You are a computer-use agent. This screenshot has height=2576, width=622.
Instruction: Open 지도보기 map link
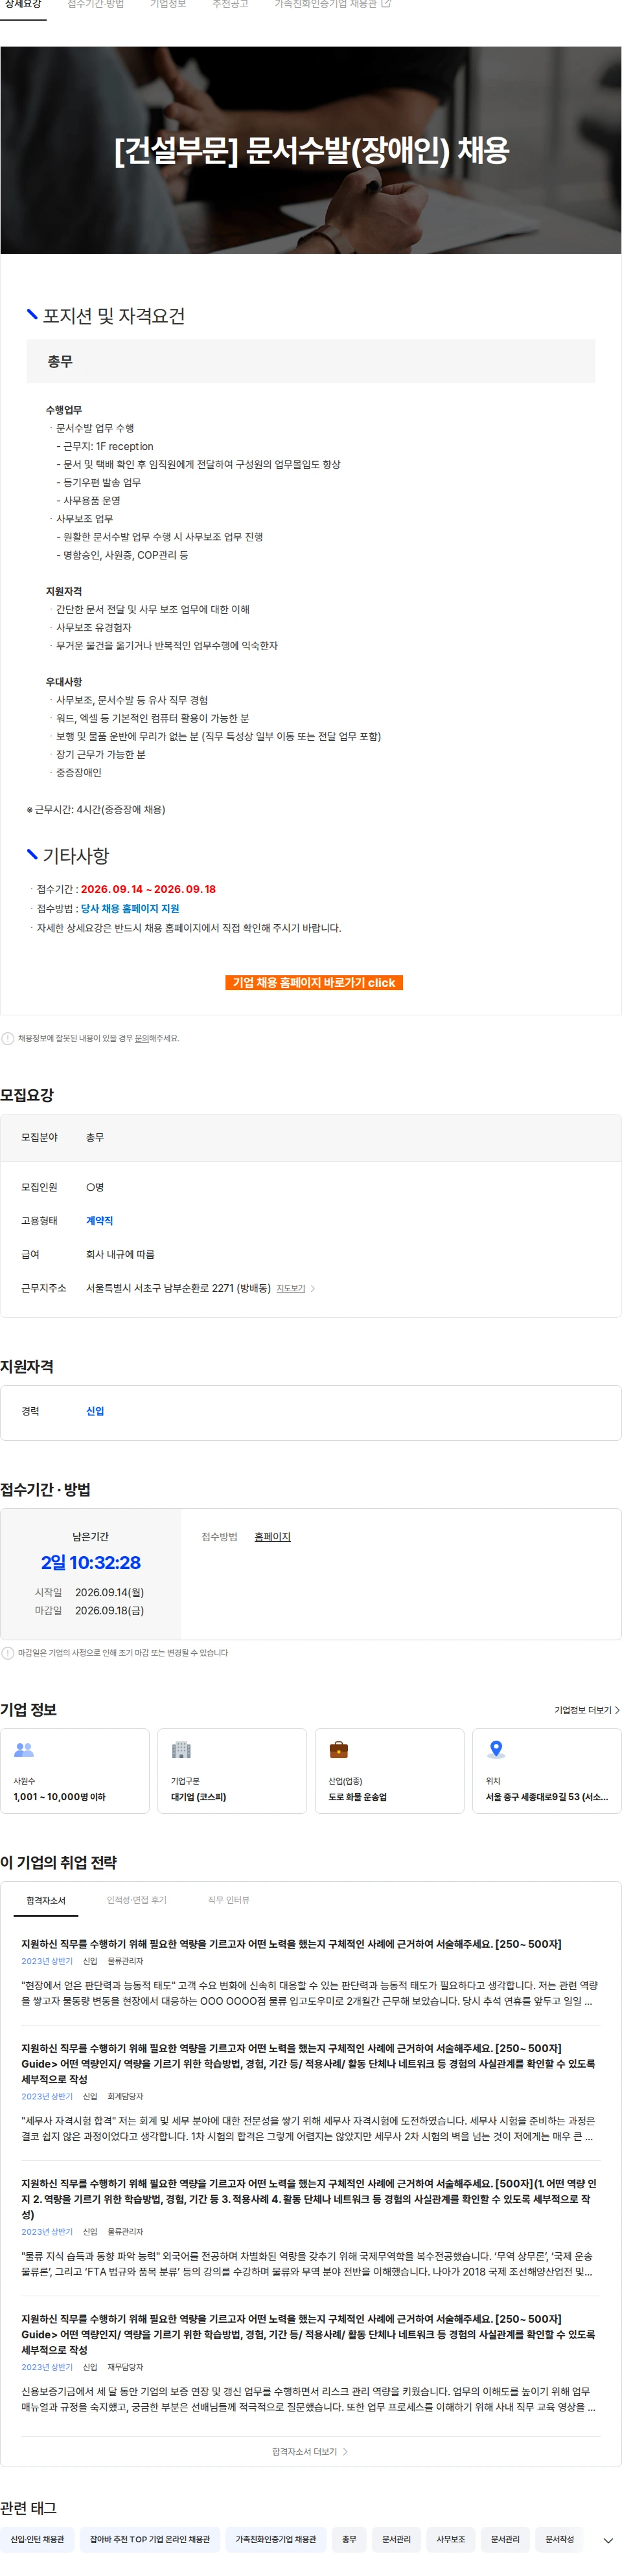(290, 1288)
